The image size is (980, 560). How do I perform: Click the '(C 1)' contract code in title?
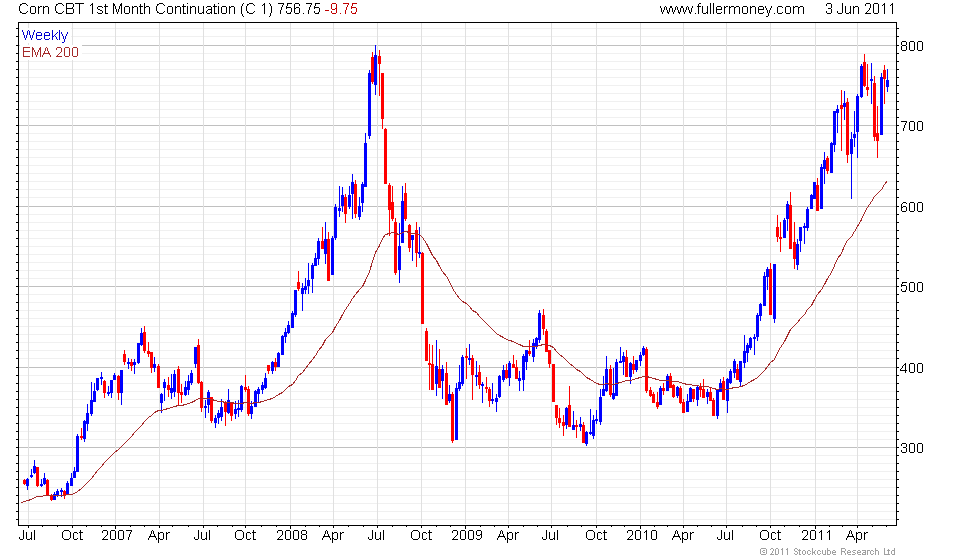[256, 9]
